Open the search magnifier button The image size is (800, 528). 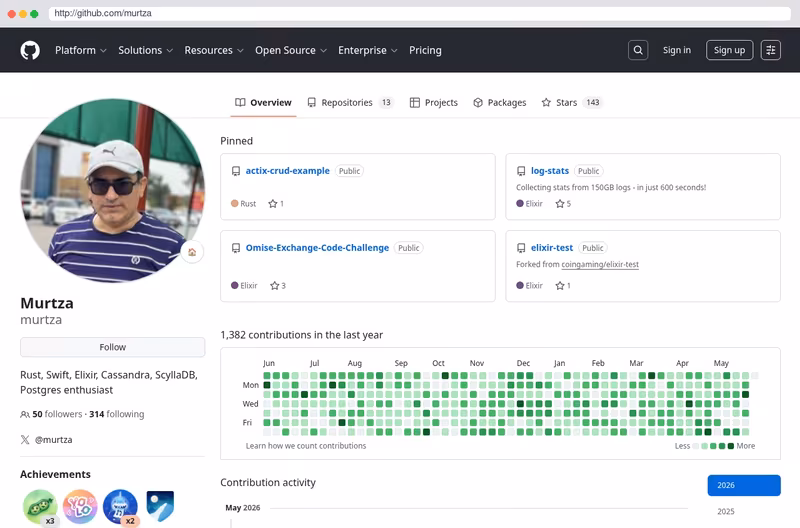[638, 50]
